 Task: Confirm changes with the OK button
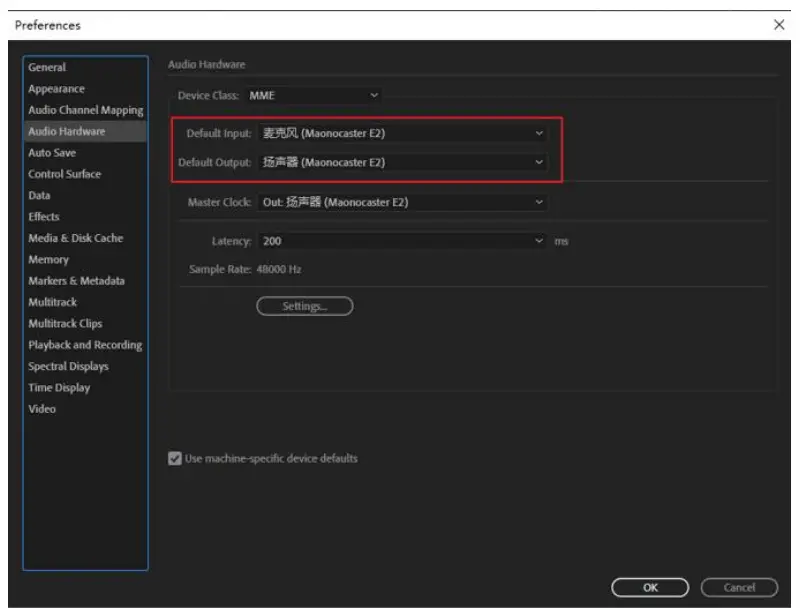pos(650,588)
